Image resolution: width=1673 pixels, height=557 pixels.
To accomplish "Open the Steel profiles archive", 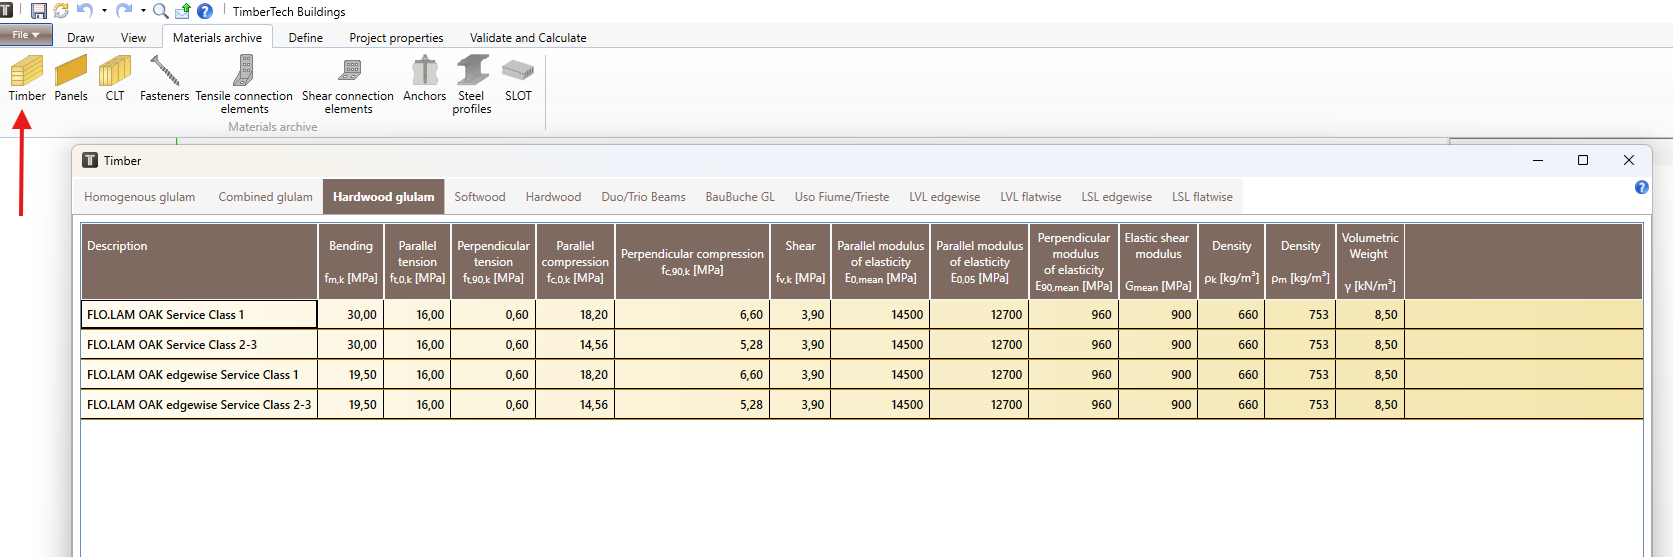I will tap(472, 85).
